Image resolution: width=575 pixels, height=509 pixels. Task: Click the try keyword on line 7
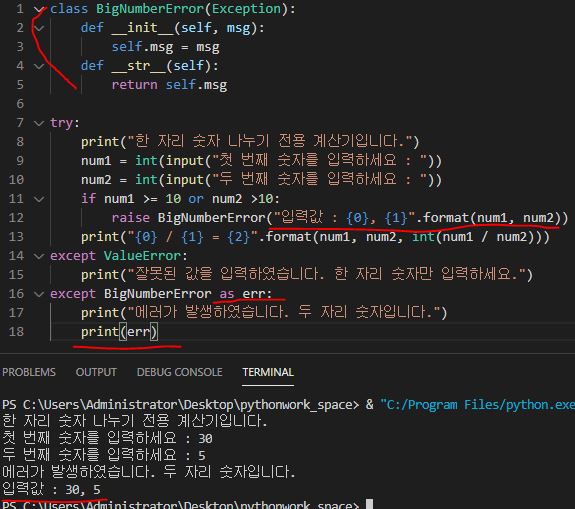pyautogui.click(x=62, y=123)
